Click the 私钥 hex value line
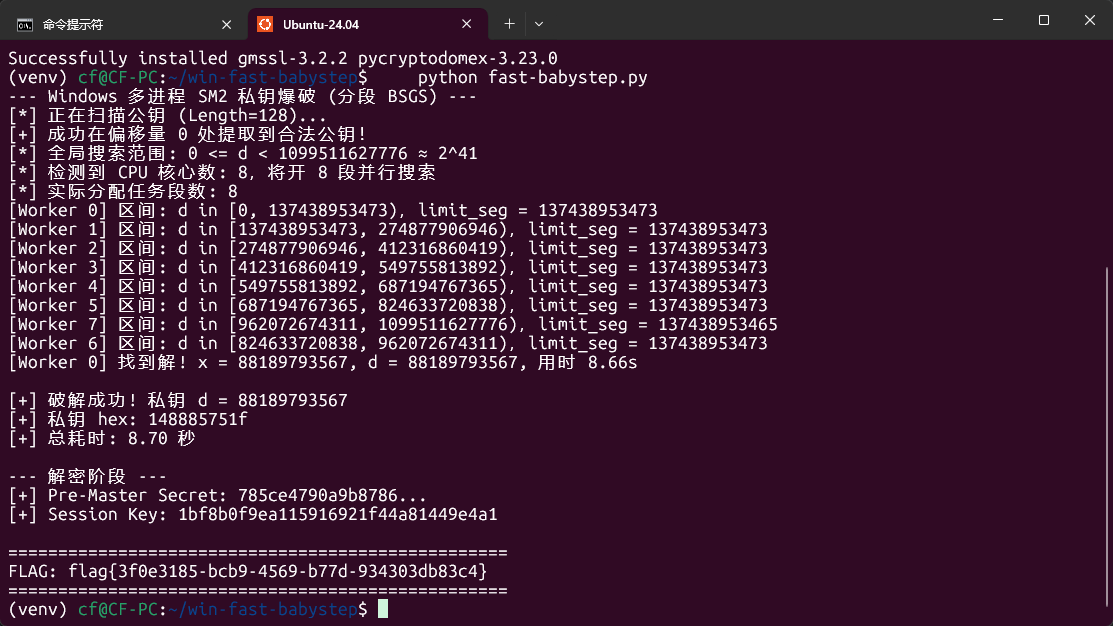The width and height of the screenshot is (1113, 626). pyautogui.click(x=128, y=419)
